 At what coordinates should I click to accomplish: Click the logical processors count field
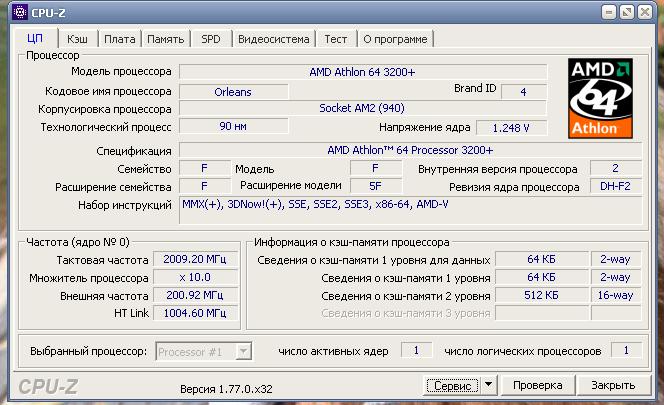pyautogui.click(x=626, y=350)
